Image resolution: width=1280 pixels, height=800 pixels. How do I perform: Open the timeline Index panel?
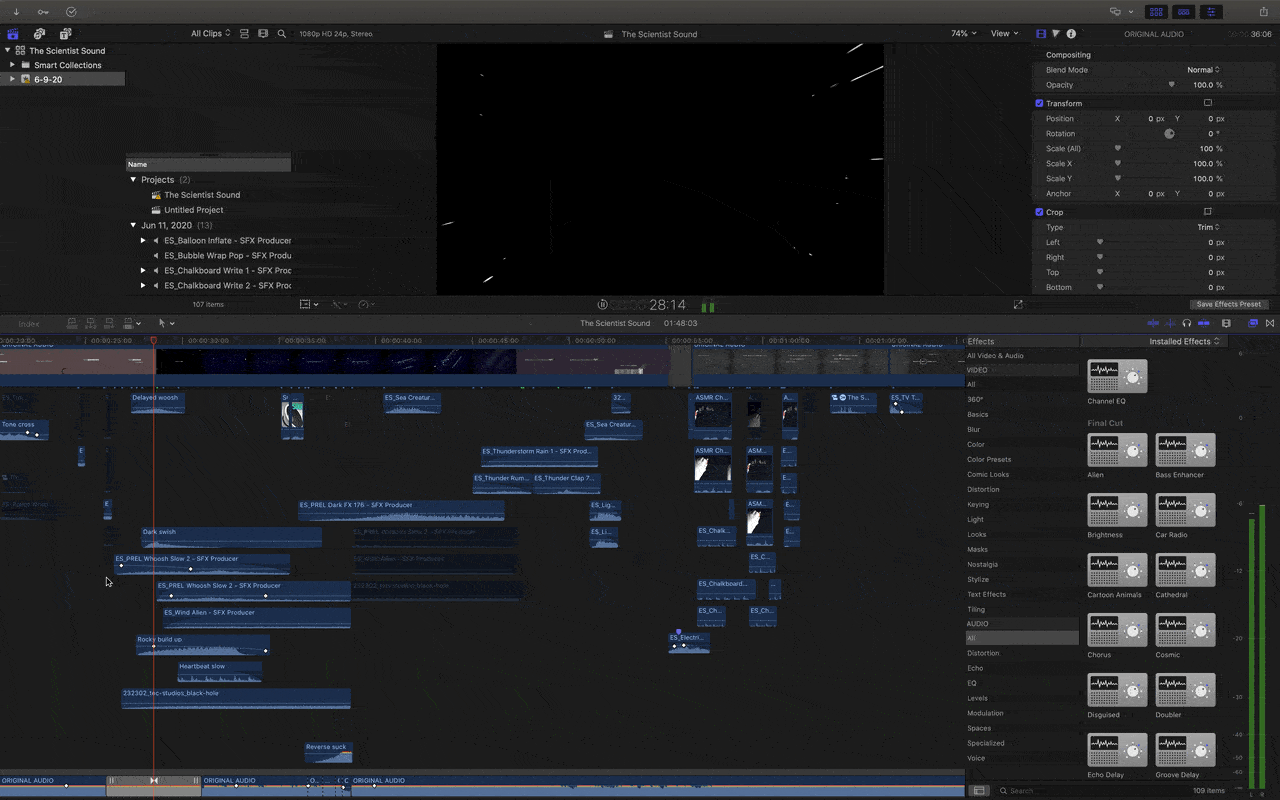[x=29, y=323]
